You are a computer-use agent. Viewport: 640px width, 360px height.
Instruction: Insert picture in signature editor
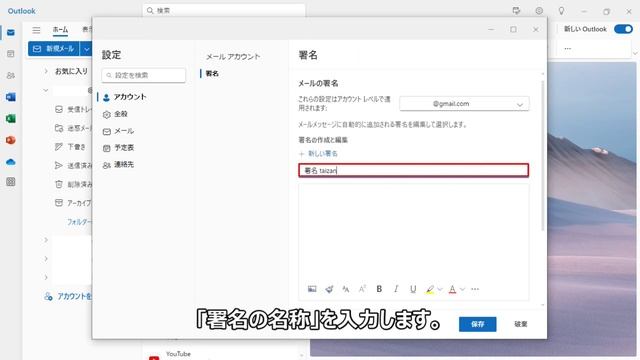point(312,289)
